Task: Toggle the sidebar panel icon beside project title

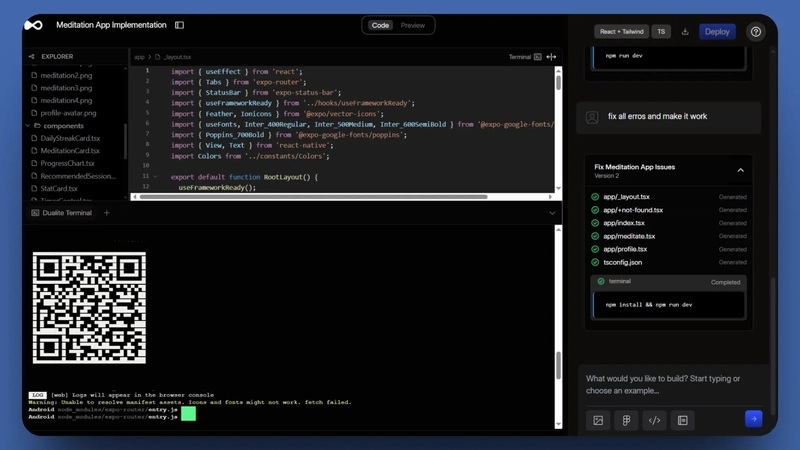Action: pos(179,25)
